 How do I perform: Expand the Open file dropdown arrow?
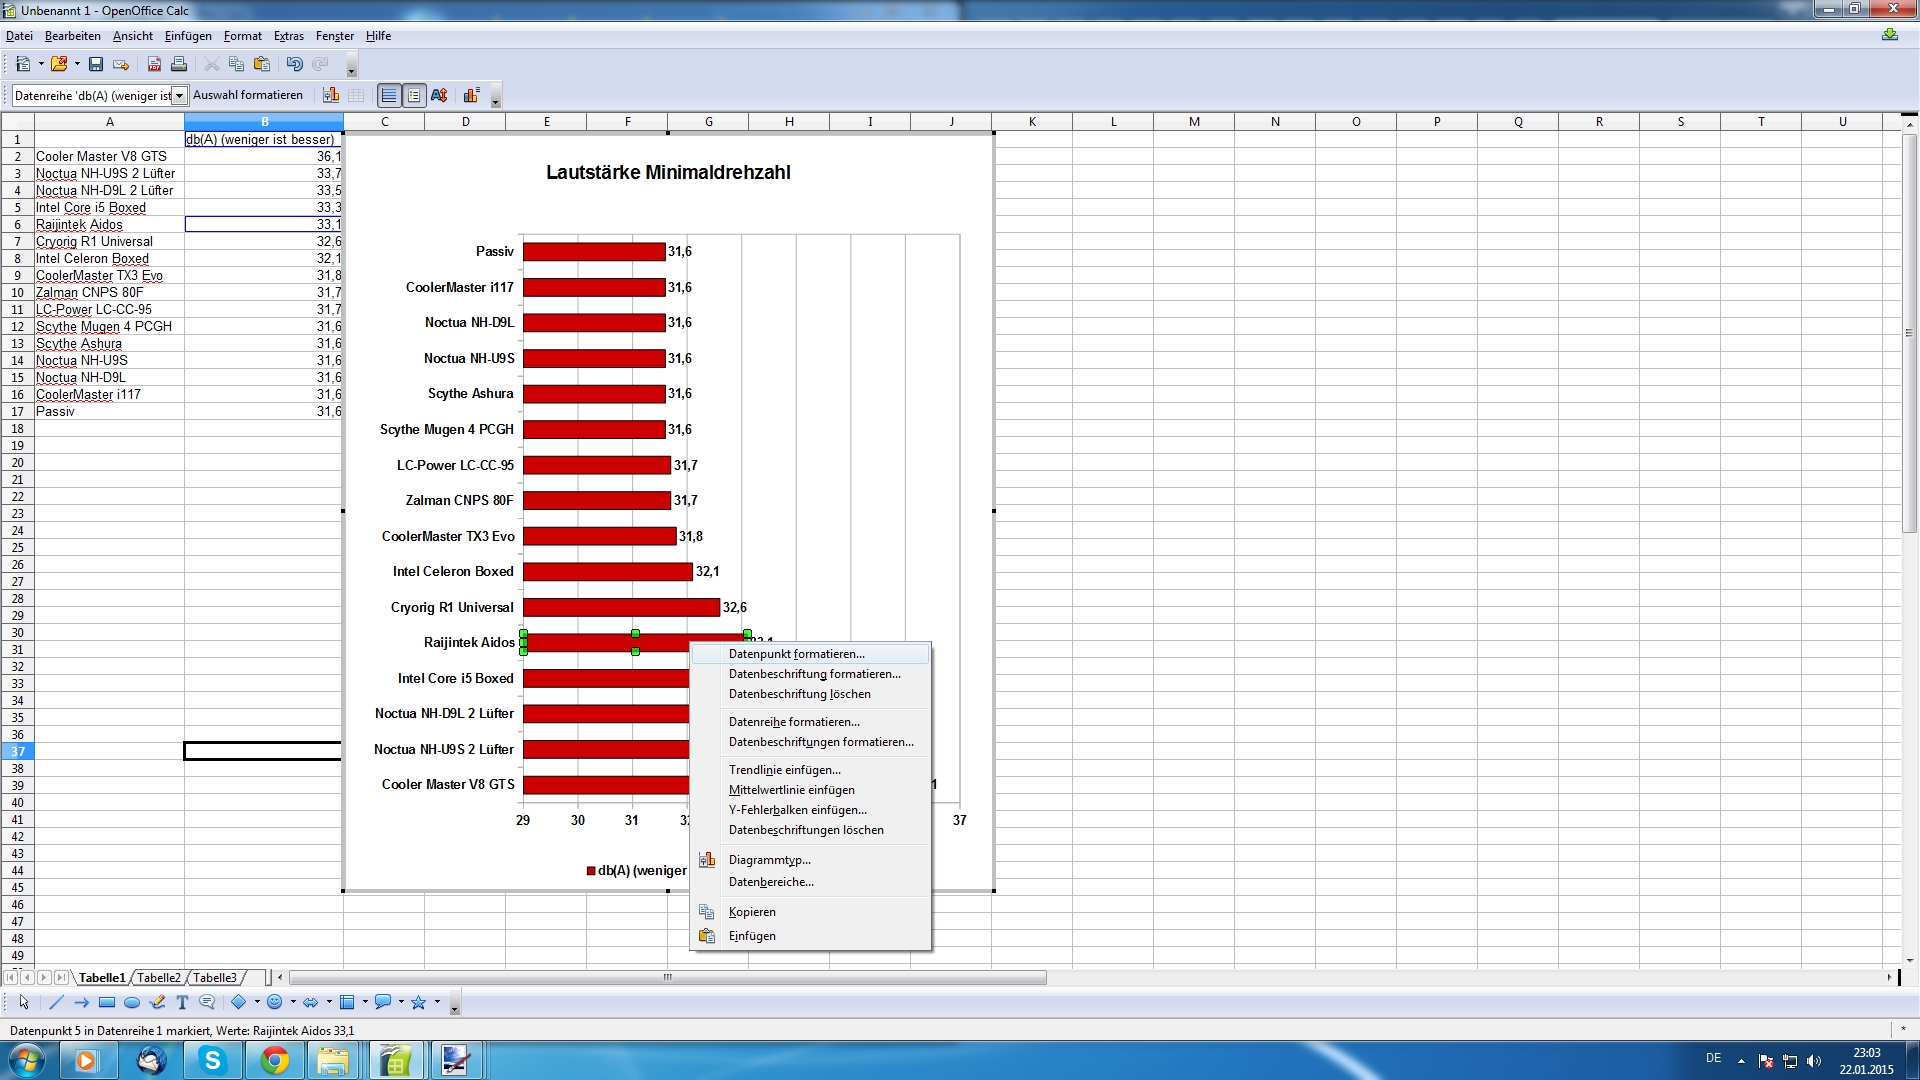(x=77, y=64)
